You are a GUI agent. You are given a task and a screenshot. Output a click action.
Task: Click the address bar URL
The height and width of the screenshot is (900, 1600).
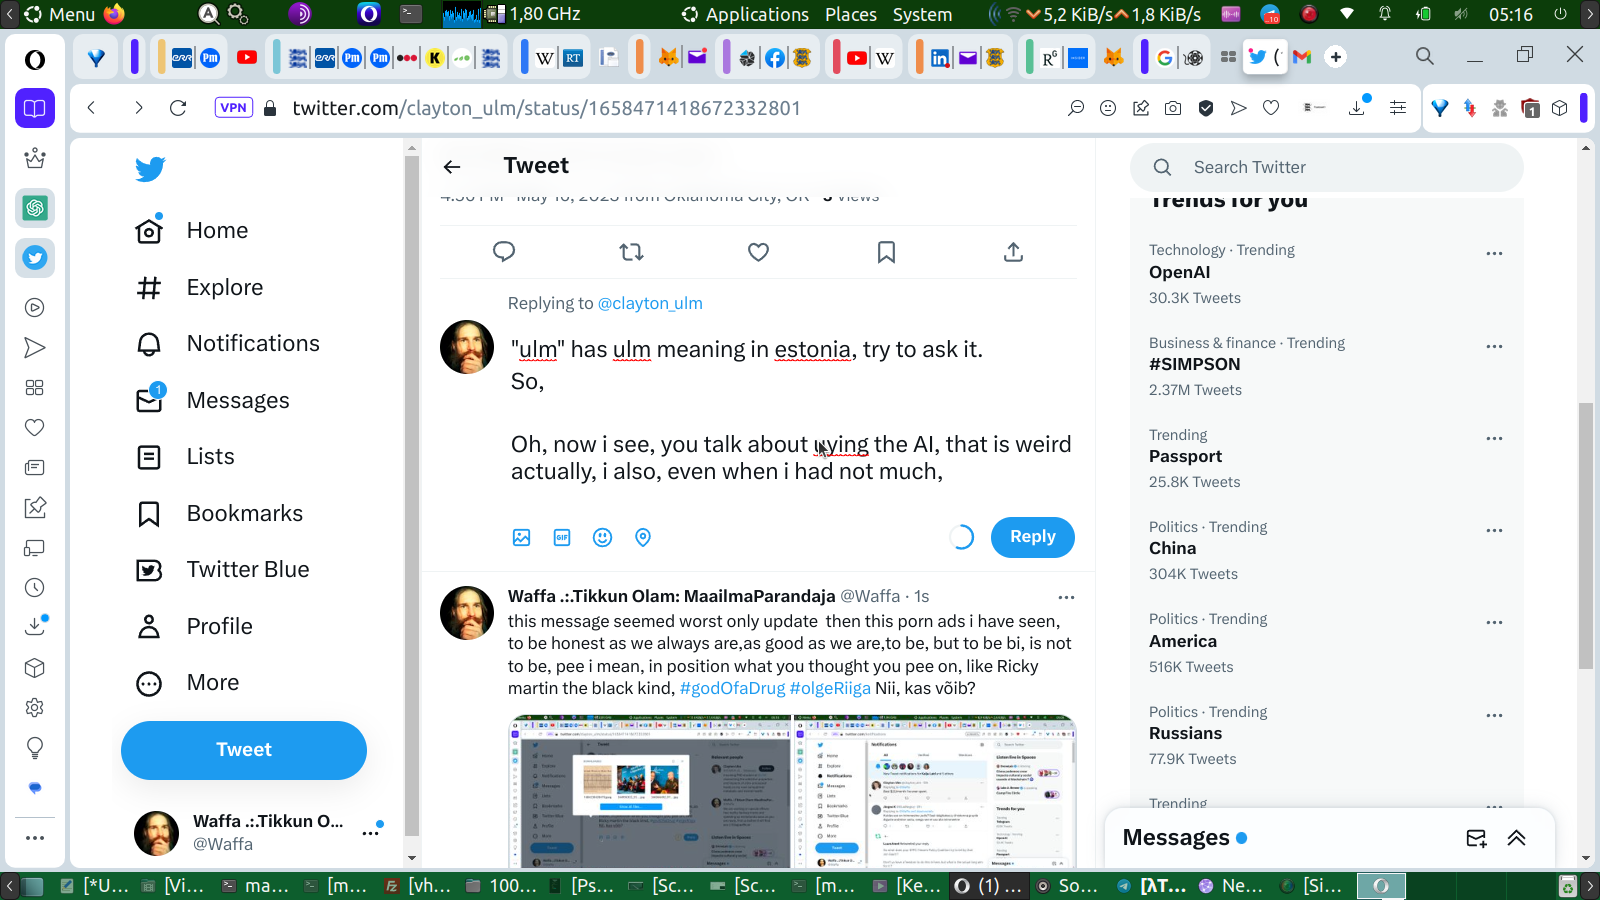546,108
